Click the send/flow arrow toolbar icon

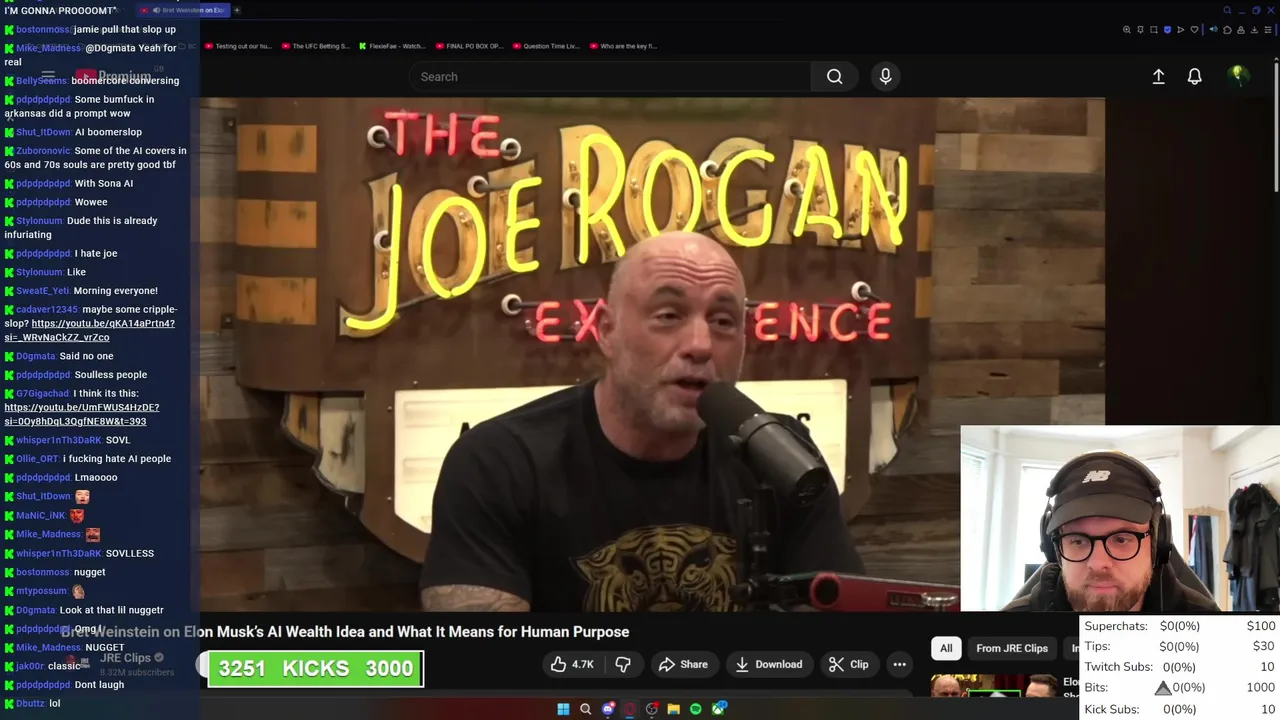tap(1181, 30)
